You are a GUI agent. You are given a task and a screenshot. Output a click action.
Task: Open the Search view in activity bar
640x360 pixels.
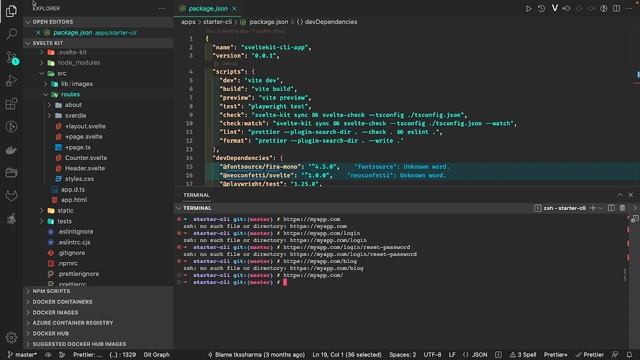click(x=11, y=33)
